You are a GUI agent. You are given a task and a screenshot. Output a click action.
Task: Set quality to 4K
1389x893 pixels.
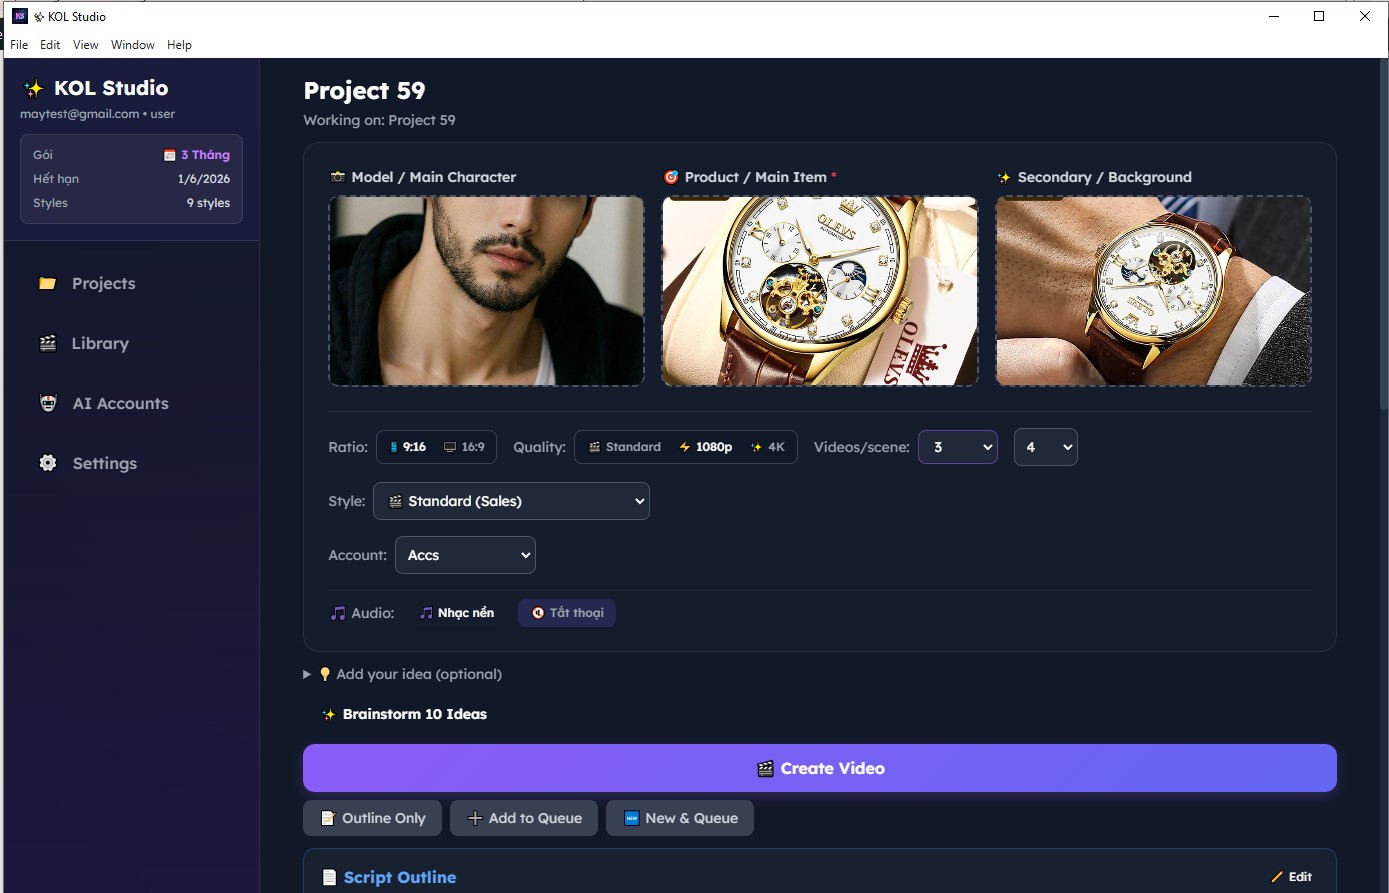click(768, 447)
